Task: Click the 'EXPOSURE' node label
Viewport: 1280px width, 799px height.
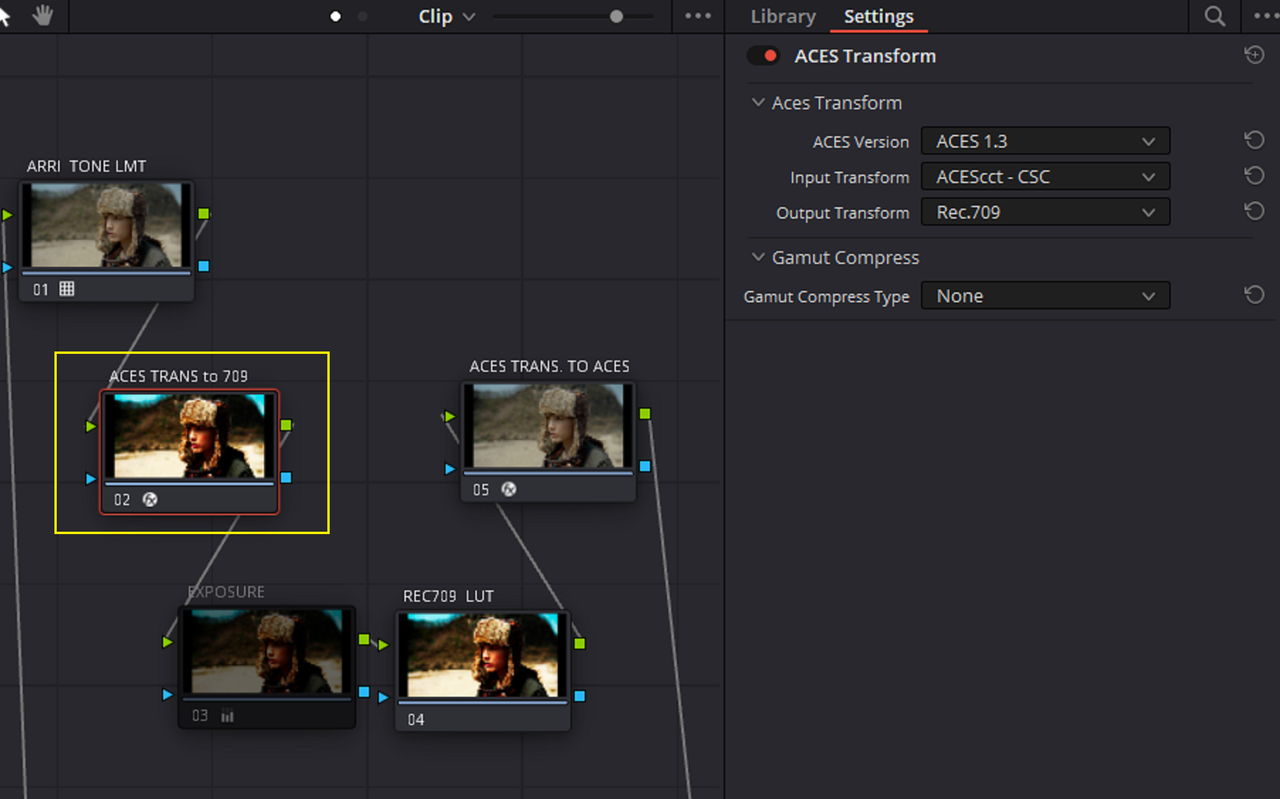Action: coord(226,592)
